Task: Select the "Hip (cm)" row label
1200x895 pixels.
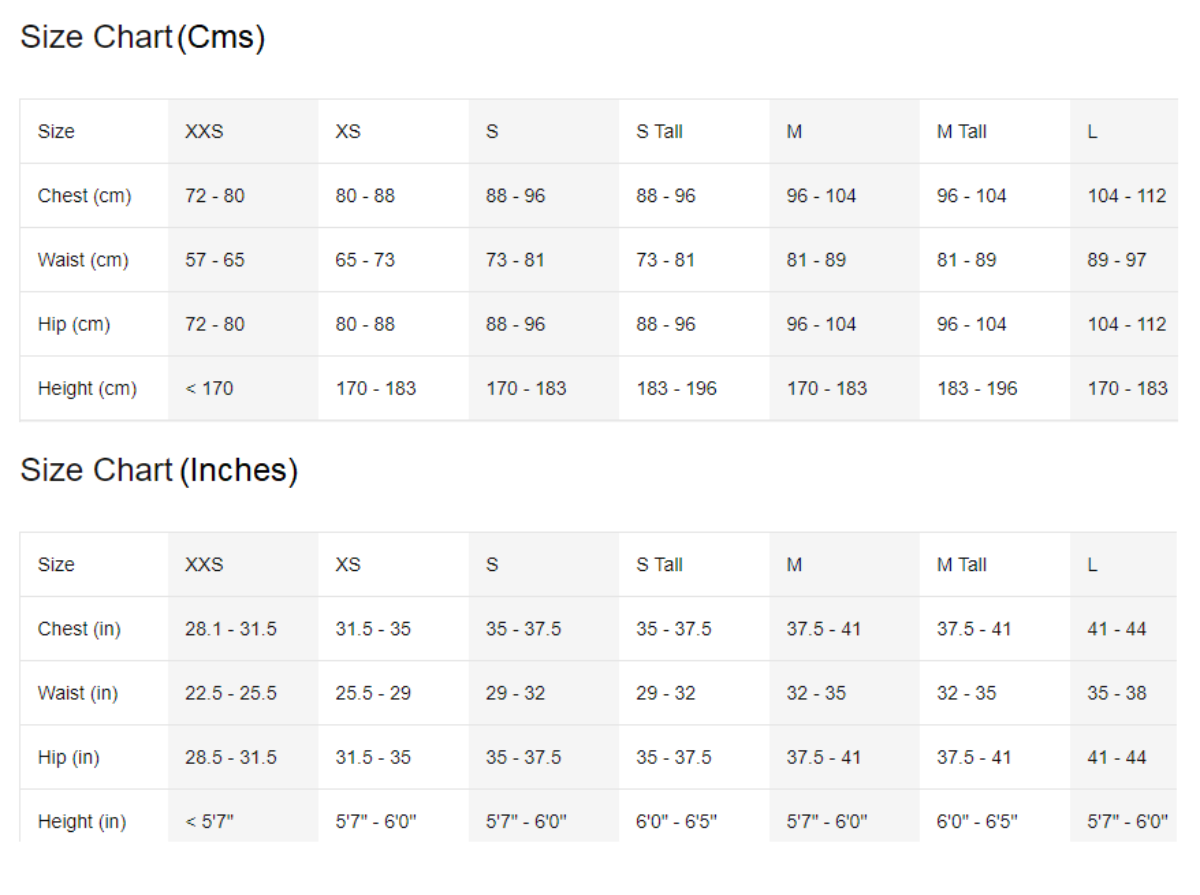Action: tap(74, 324)
